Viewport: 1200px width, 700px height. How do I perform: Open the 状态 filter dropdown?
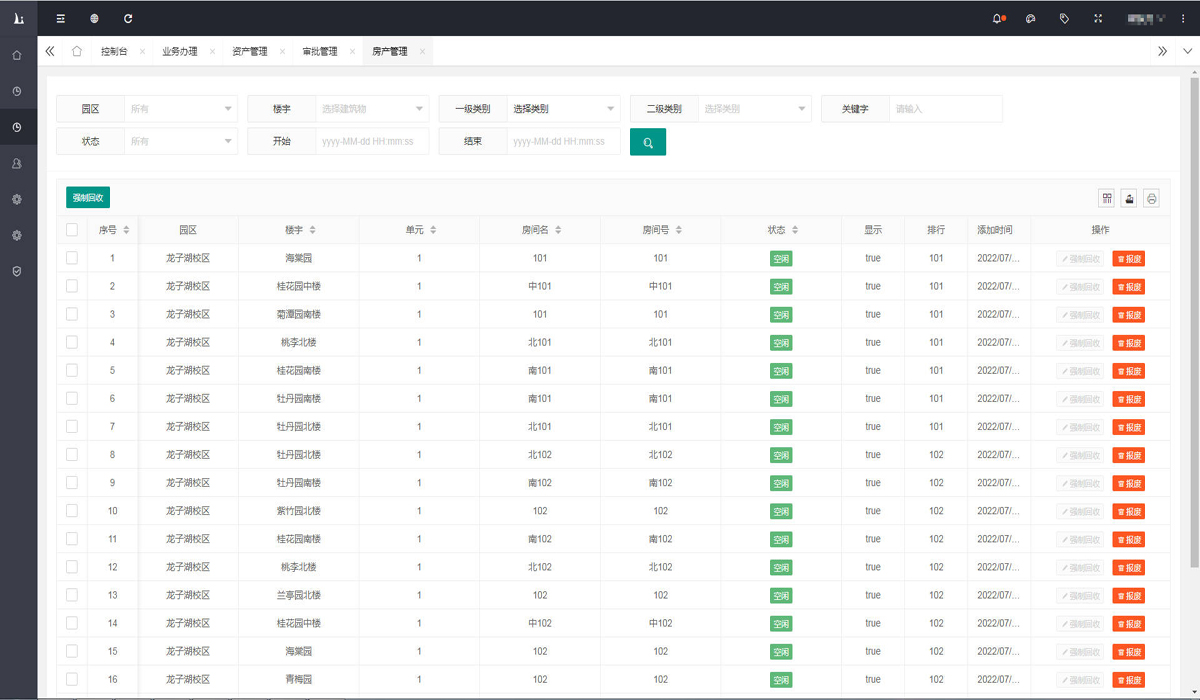coord(181,142)
